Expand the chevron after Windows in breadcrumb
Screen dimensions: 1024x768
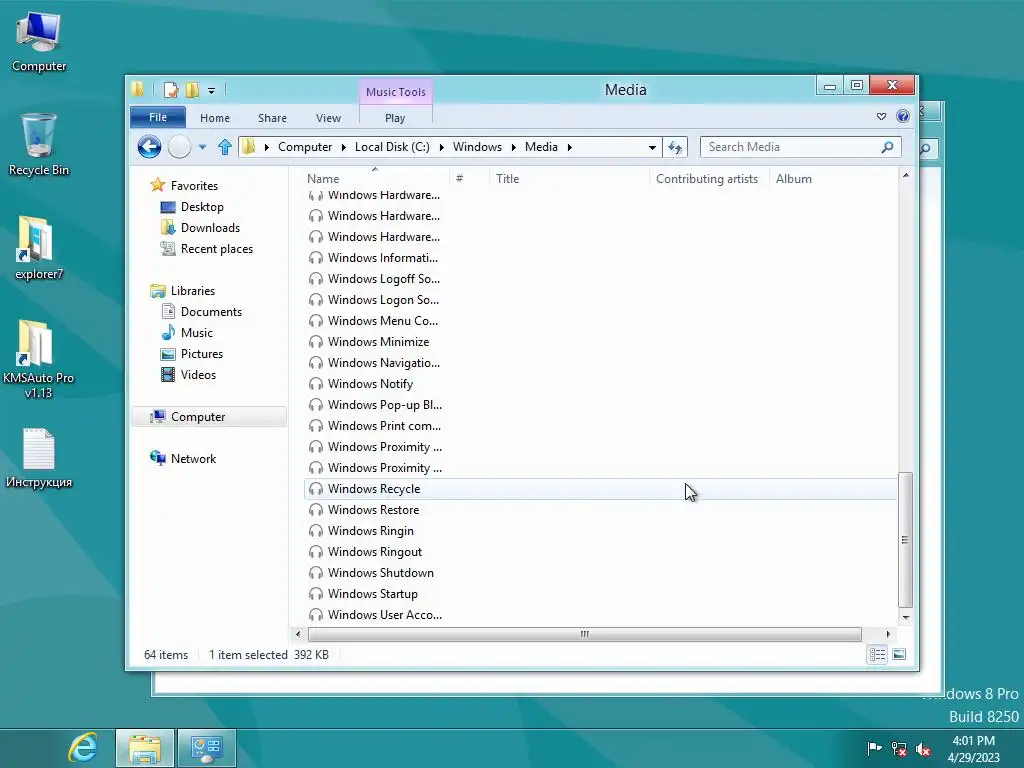click(x=513, y=147)
